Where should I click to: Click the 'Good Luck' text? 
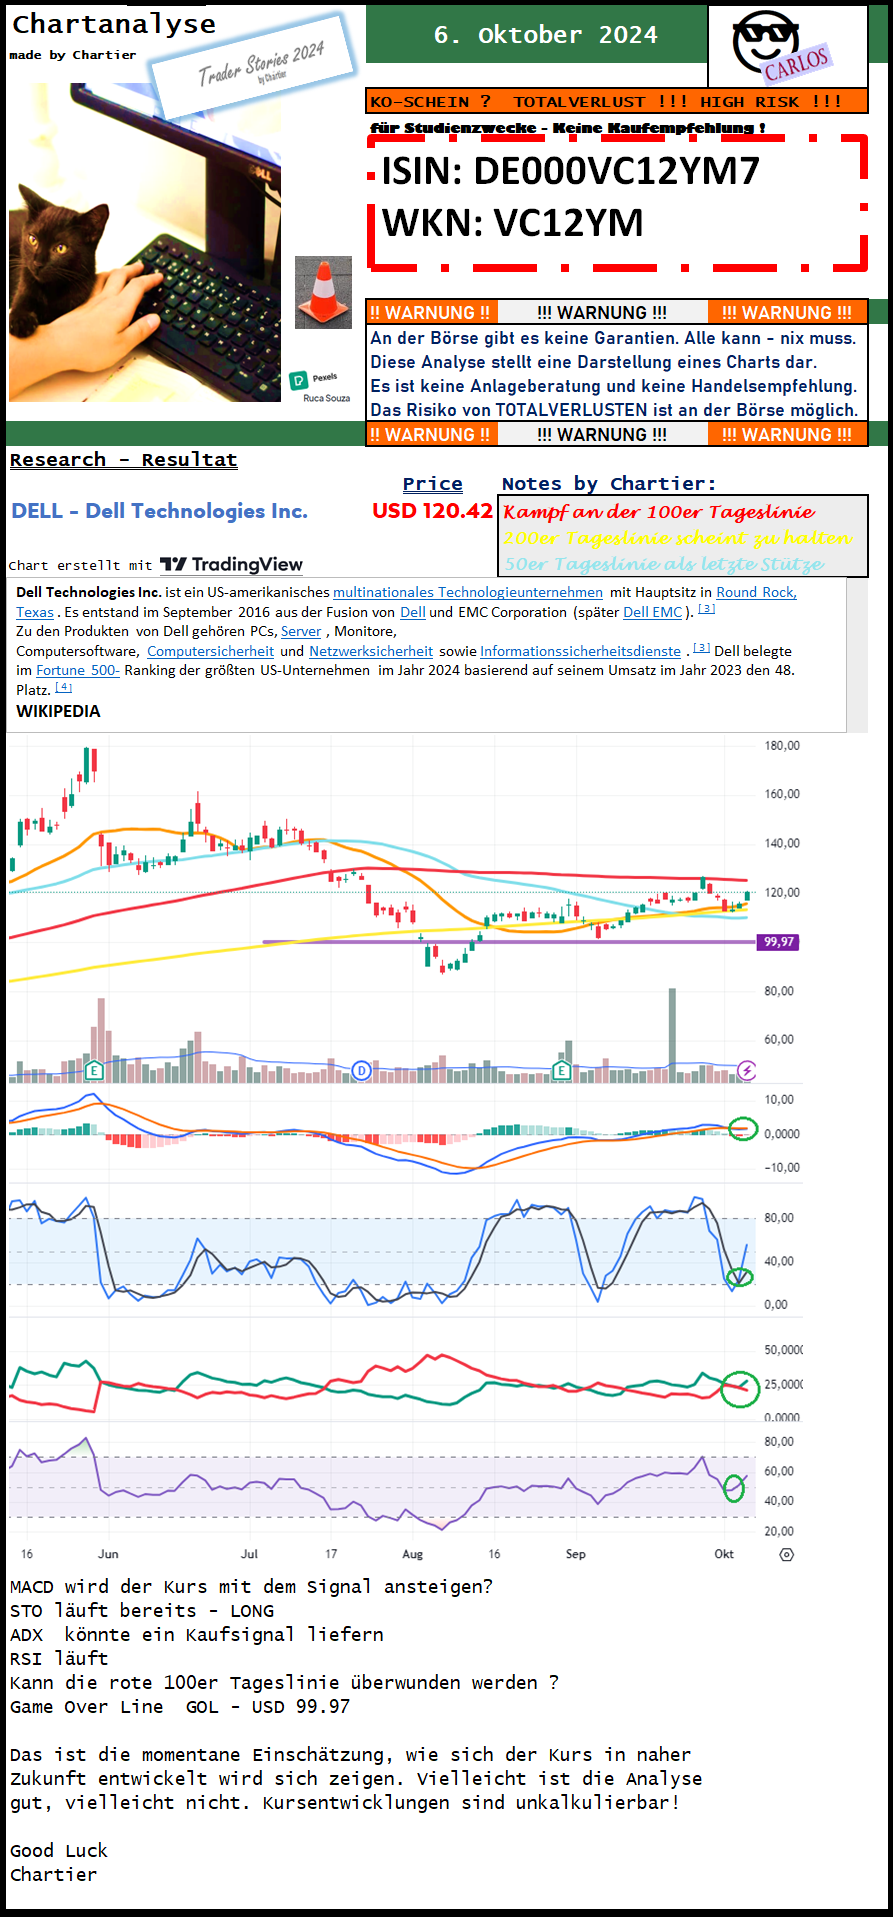click(x=59, y=1851)
